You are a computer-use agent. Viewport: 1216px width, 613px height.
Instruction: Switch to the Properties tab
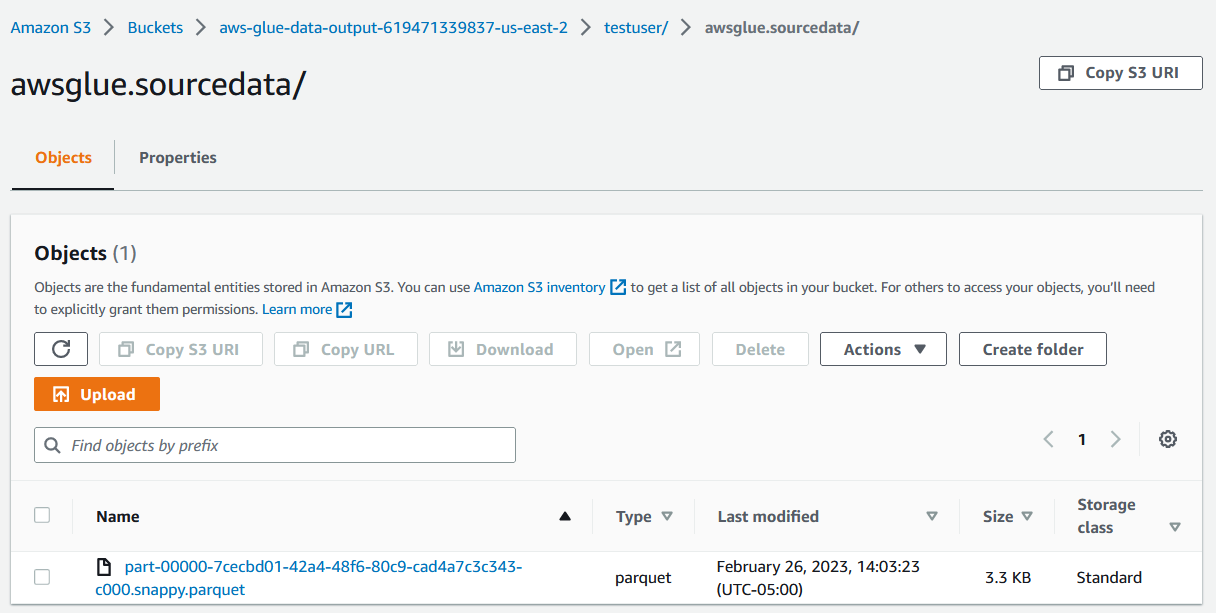pyautogui.click(x=178, y=158)
